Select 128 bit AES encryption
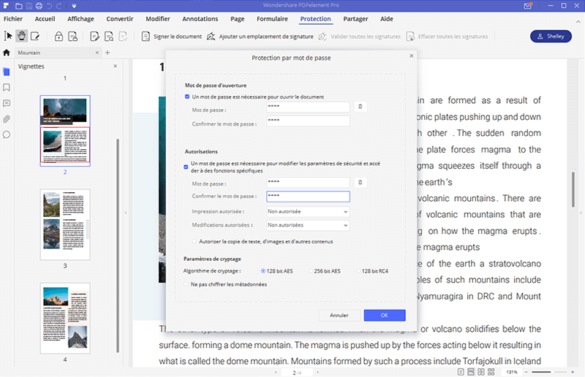The image size is (585, 377). 263,271
